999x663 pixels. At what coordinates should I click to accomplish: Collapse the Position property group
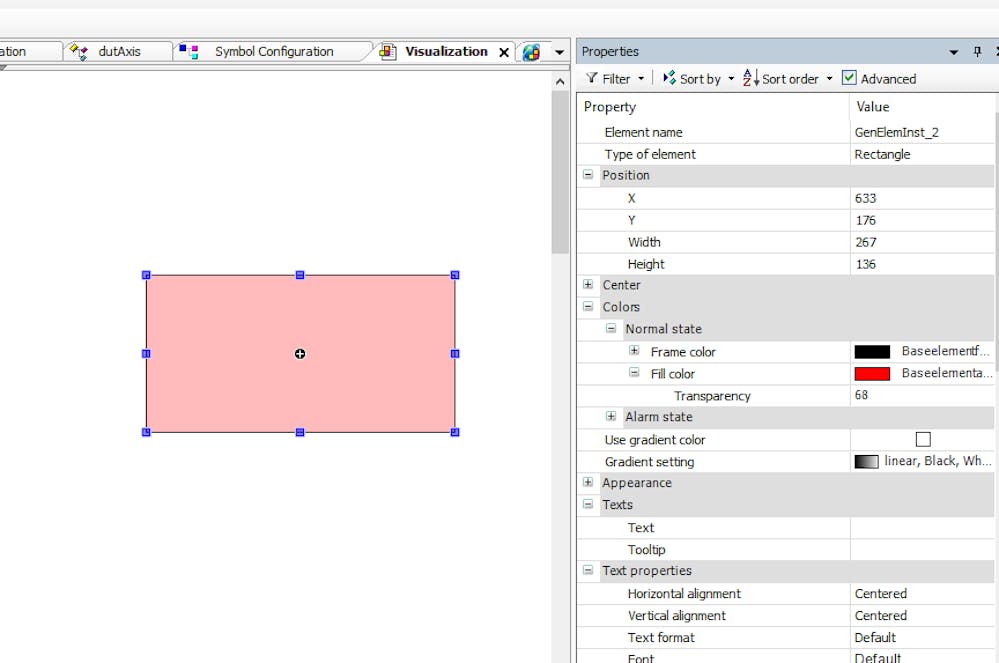tap(588, 174)
